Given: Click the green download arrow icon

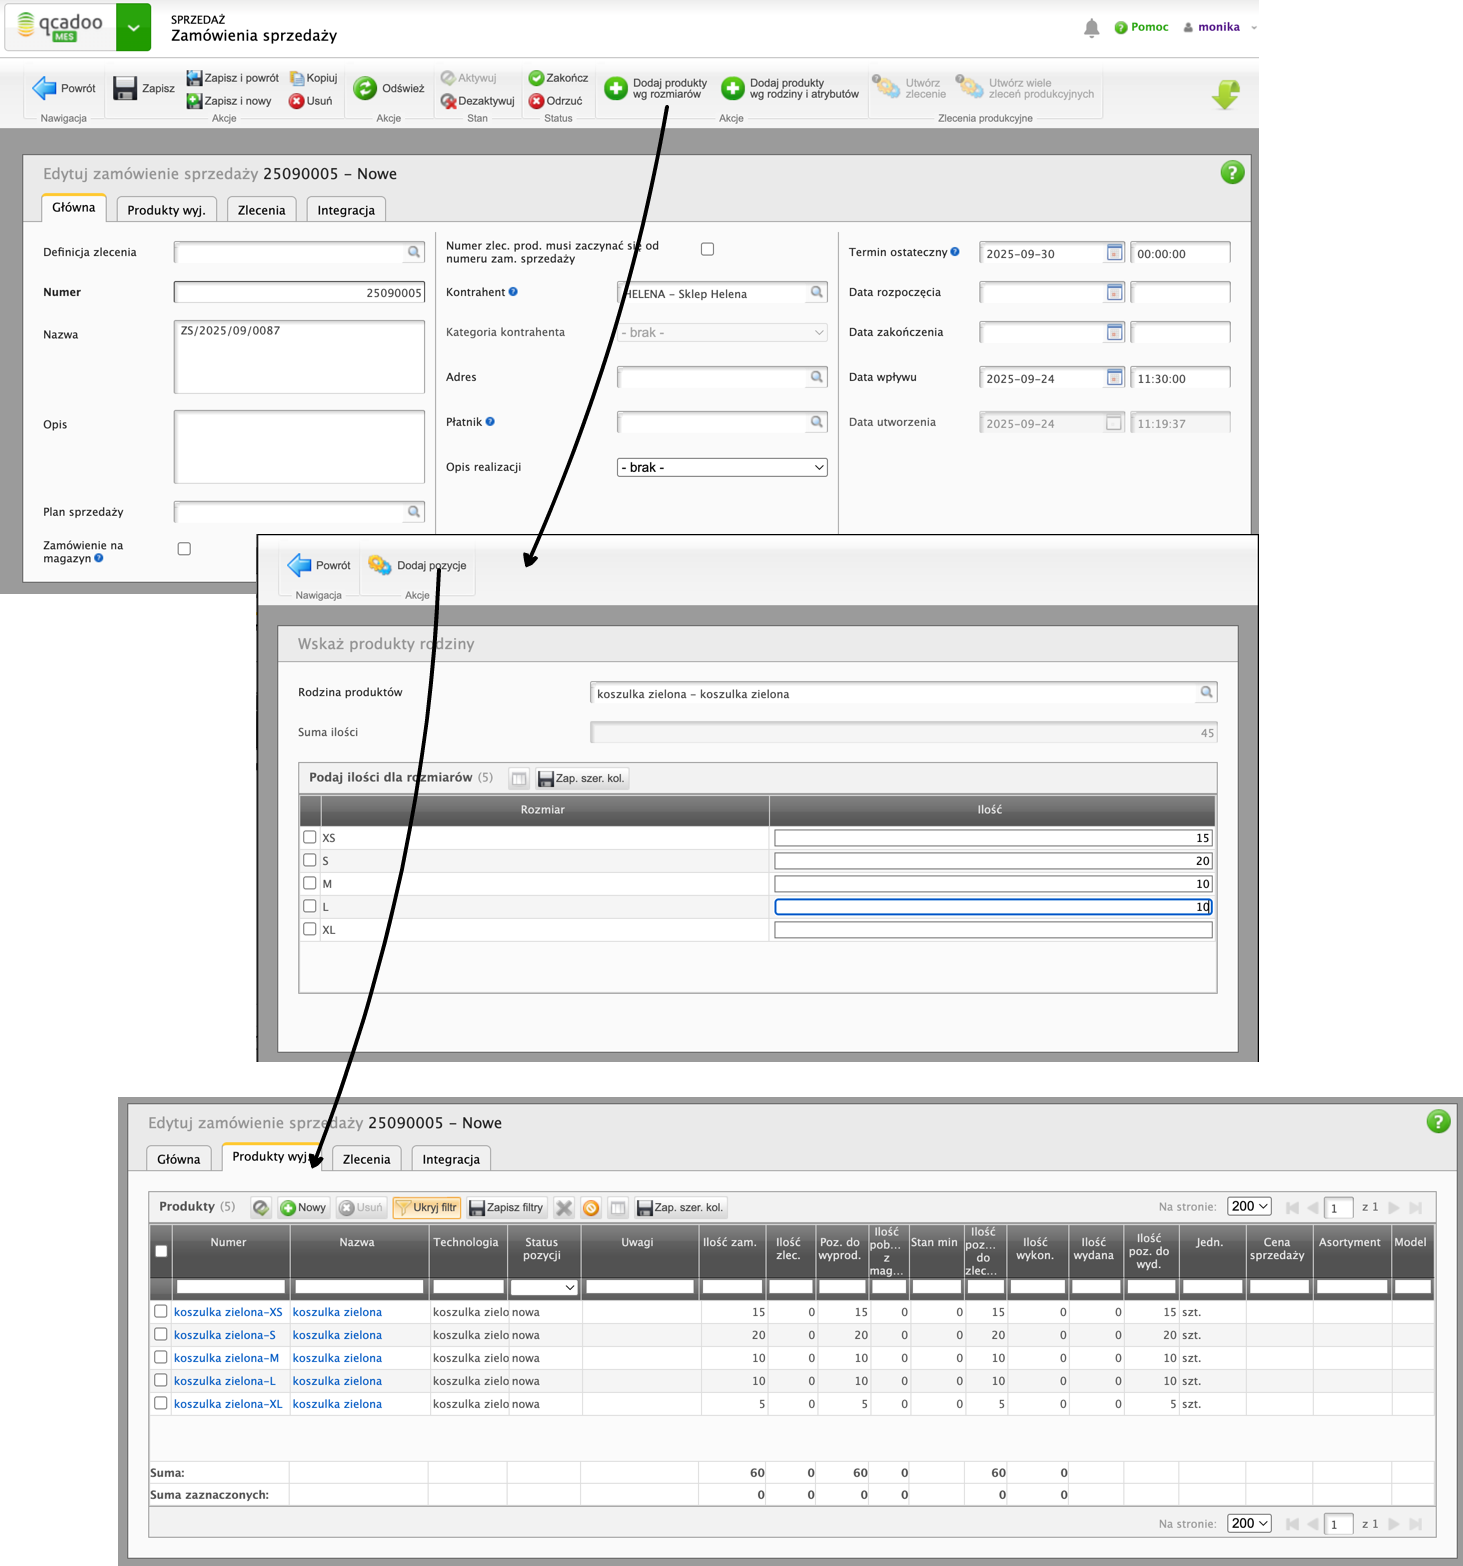Looking at the screenshot, I should click(x=1225, y=94).
